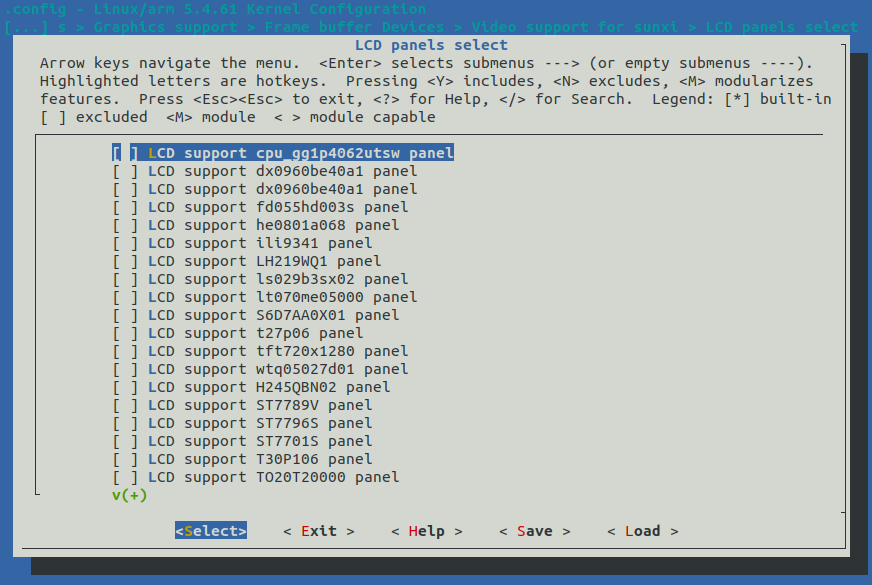Pick the tft720x1280 panel entry
The height and width of the screenshot is (585, 872).
point(277,351)
